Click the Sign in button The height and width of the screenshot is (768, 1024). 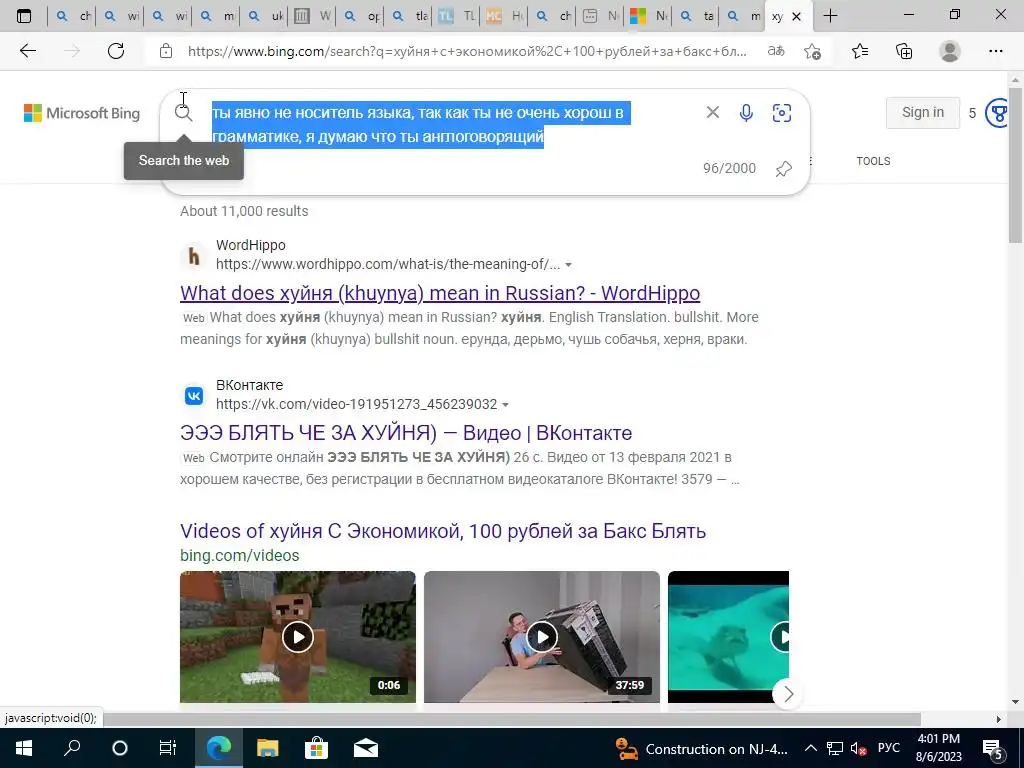[922, 112]
